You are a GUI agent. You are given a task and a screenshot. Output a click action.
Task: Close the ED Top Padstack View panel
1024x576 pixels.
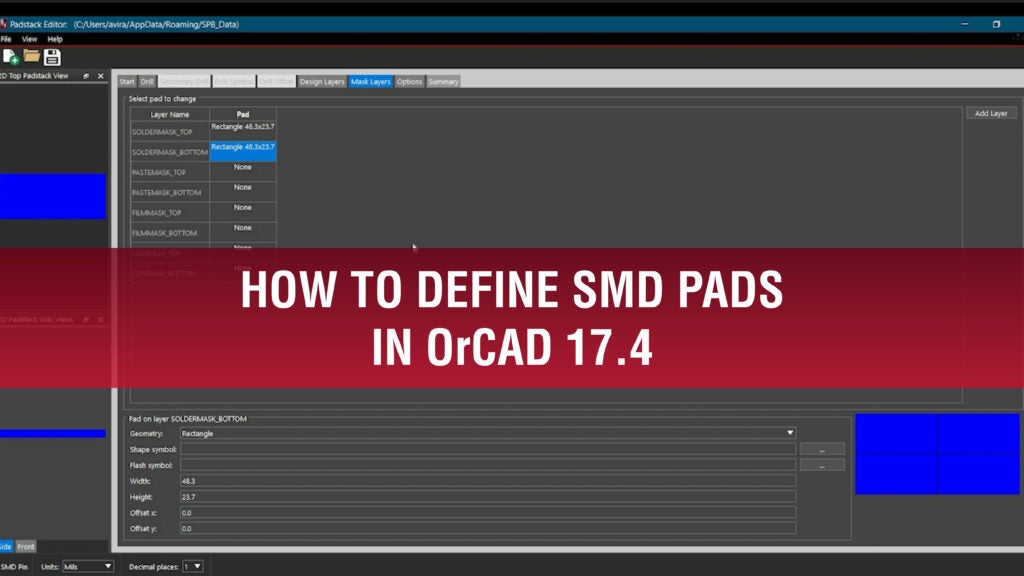(x=100, y=75)
